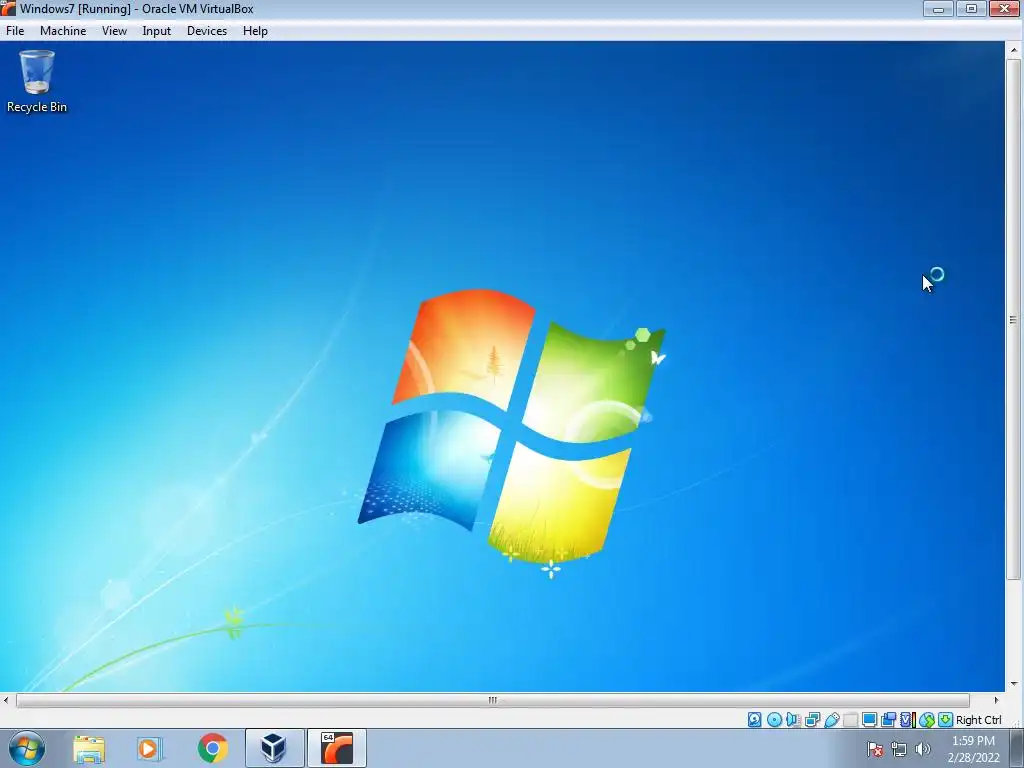Select the running VM window taskbar button
The height and width of the screenshot is (768, 1024).
[x=336, y=748]
